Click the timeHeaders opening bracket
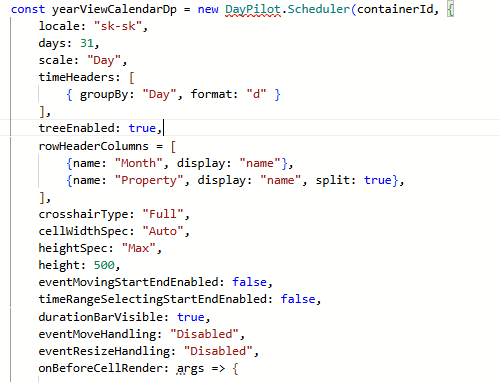The width and height of the screenshot is (499, 382). (132, 77)
